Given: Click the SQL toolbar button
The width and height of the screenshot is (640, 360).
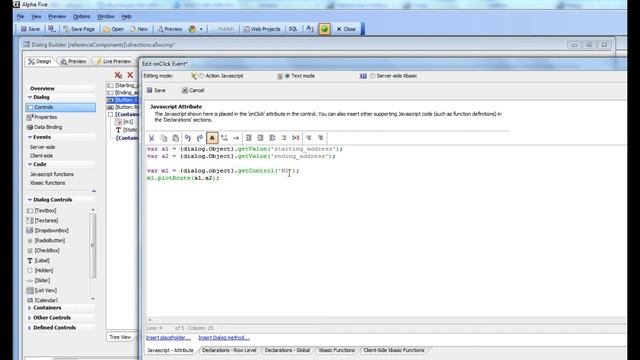Looking at the screenshot, I should point(293,29).
